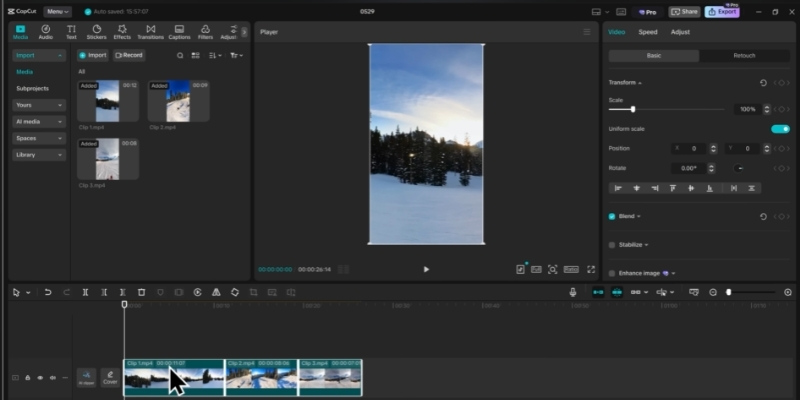This screenshot has height=400, width=800.
Task: Click the Record button in media panel
Action: coord(129,55)
